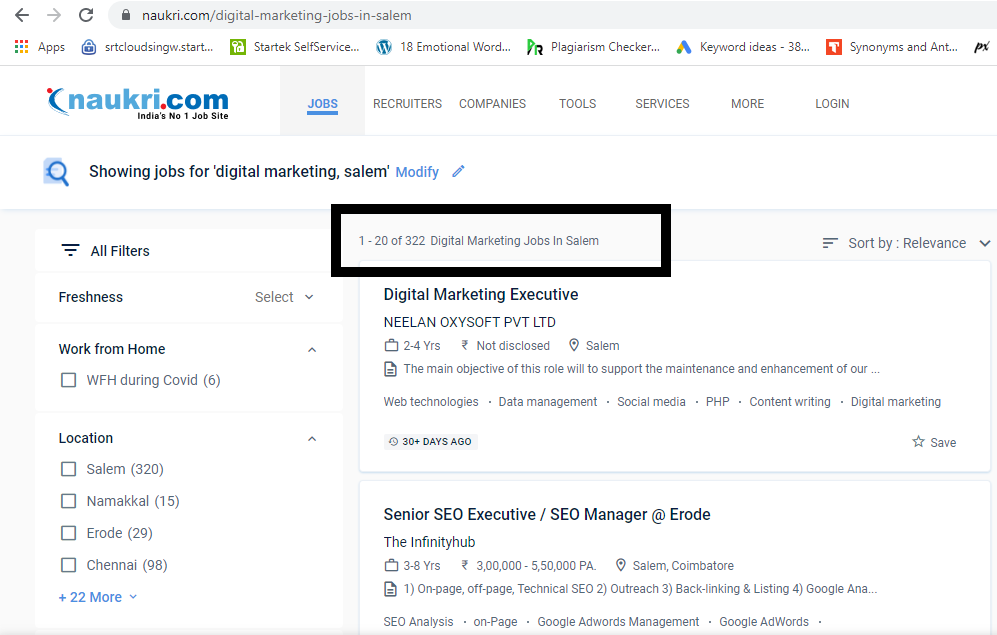Tick the WFH during Covid checkbox
Image resolution: width=997 pixels, height=635 pixels.
[x=68, y=380]
